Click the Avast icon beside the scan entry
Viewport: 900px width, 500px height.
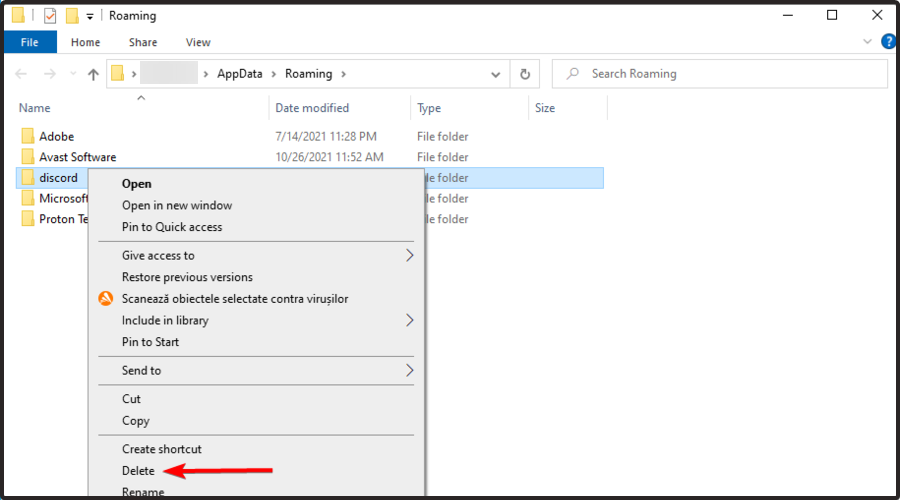coord(106,299)
